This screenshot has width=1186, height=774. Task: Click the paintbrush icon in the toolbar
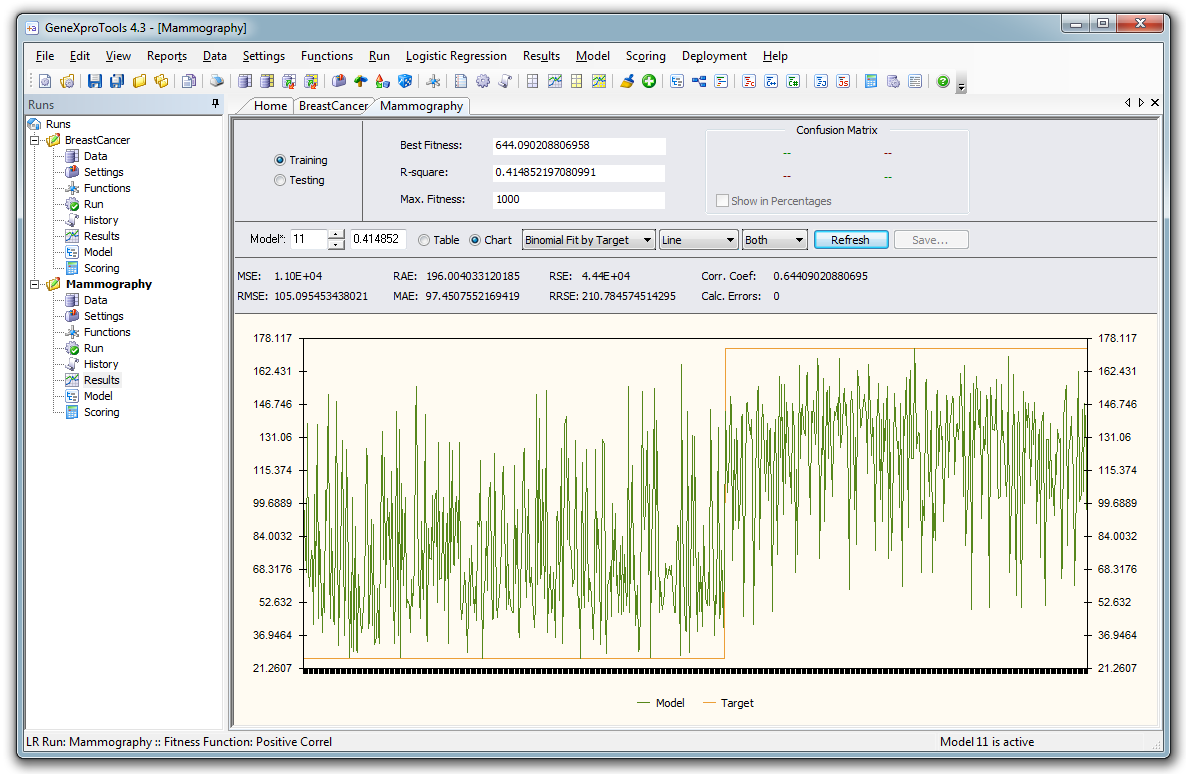627,82
